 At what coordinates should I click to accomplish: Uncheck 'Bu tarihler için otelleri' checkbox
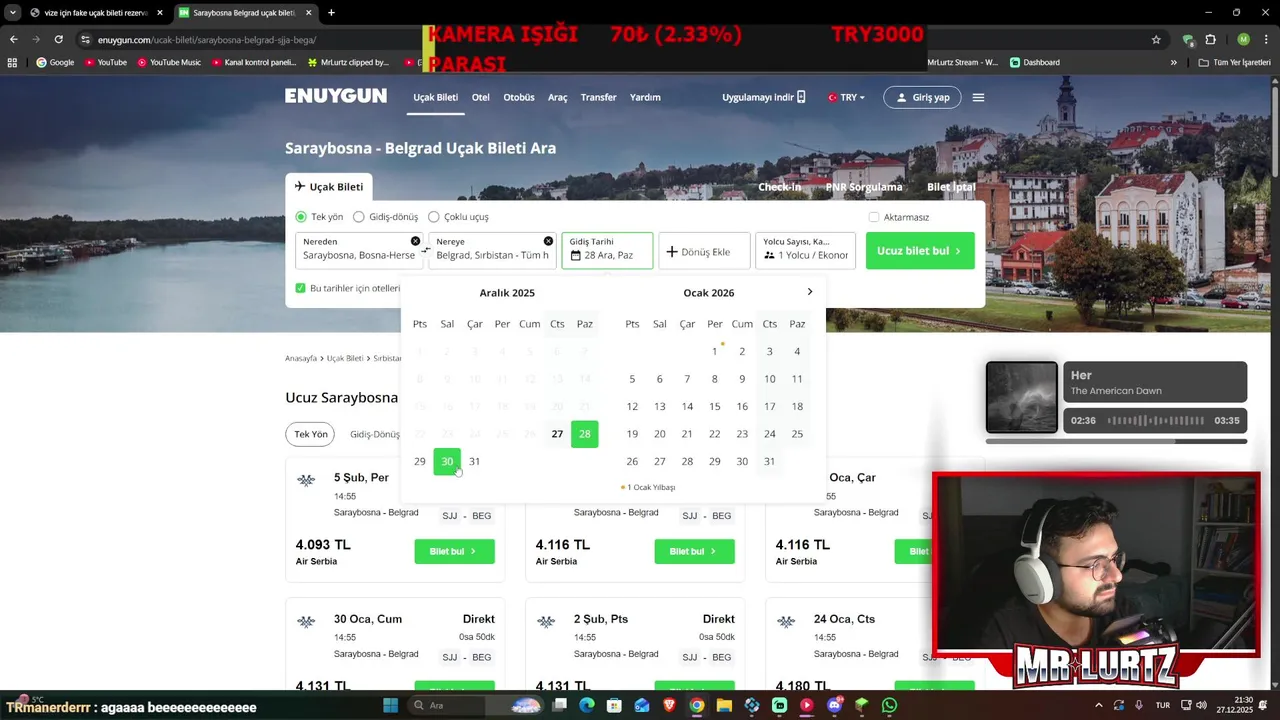(x=300, y=288)
